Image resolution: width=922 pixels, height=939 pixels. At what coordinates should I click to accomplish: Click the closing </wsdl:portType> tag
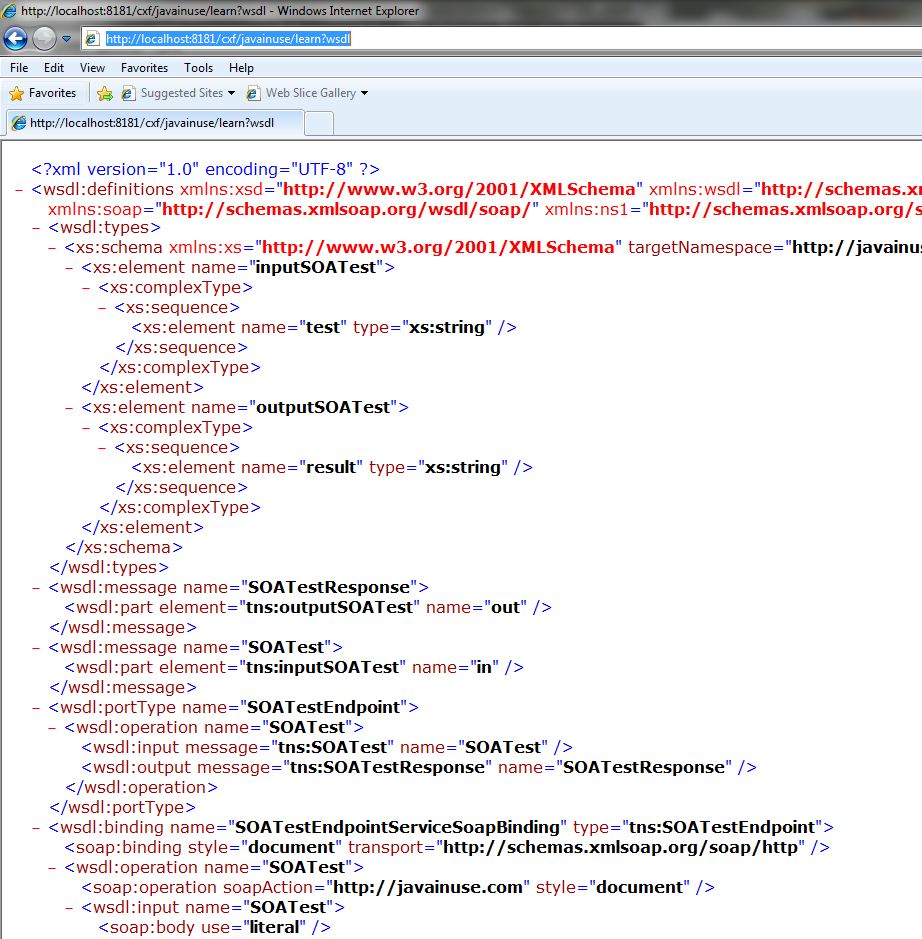pos(123,807)
